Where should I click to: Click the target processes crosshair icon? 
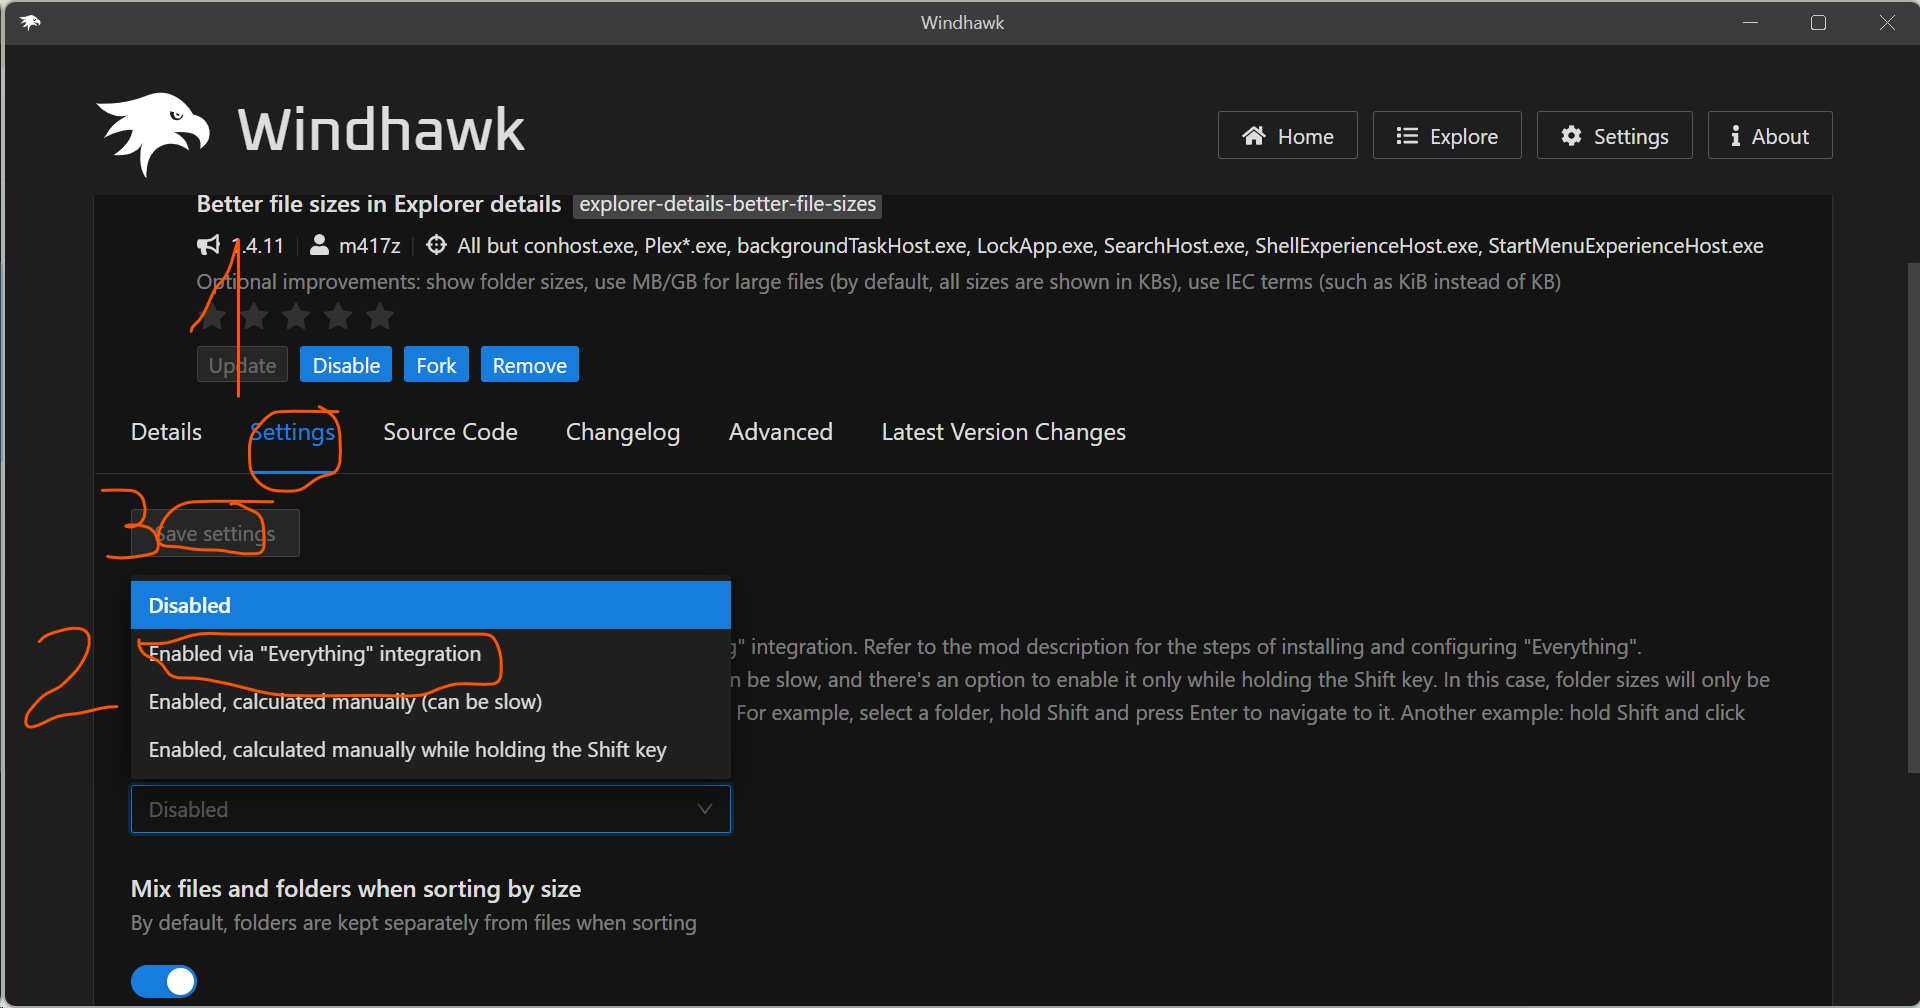pyautogui.click(x=436, y=245)
